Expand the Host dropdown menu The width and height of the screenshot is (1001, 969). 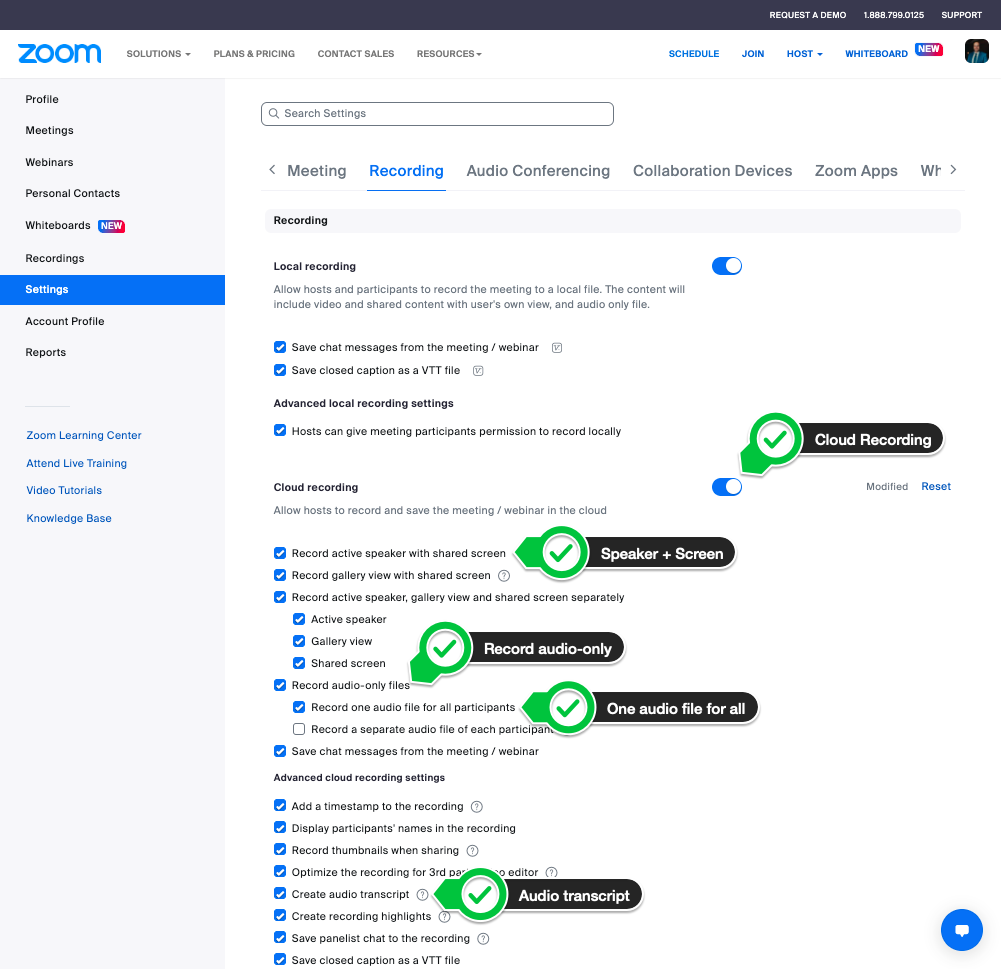(x=804, y=54)
